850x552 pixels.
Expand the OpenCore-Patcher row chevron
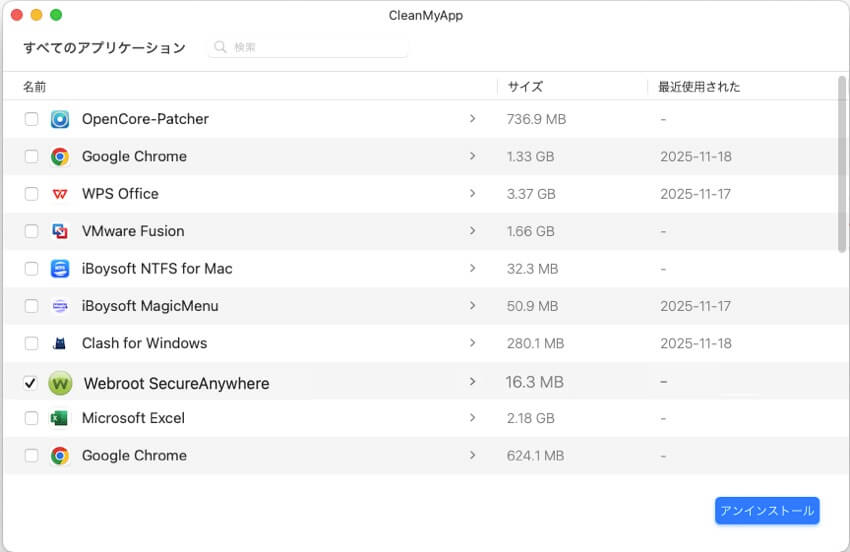tap(472, 118)
